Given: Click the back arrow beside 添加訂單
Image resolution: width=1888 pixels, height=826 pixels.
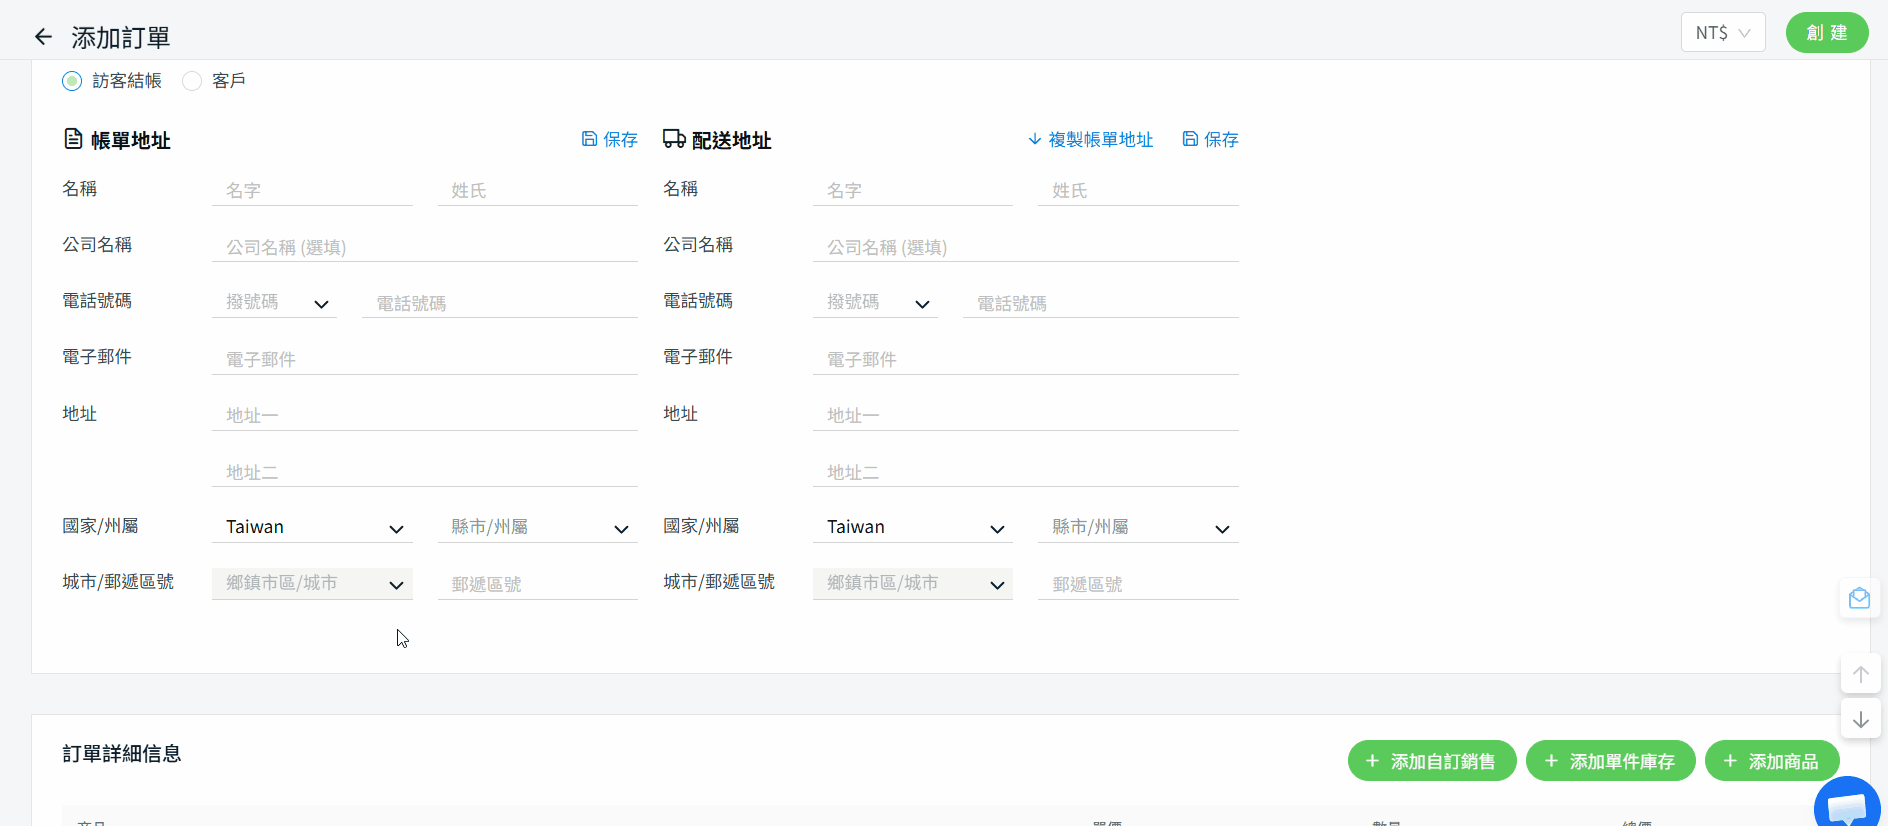Looking at the screenshot, I should pyautogui.click(x=43, y=37).
